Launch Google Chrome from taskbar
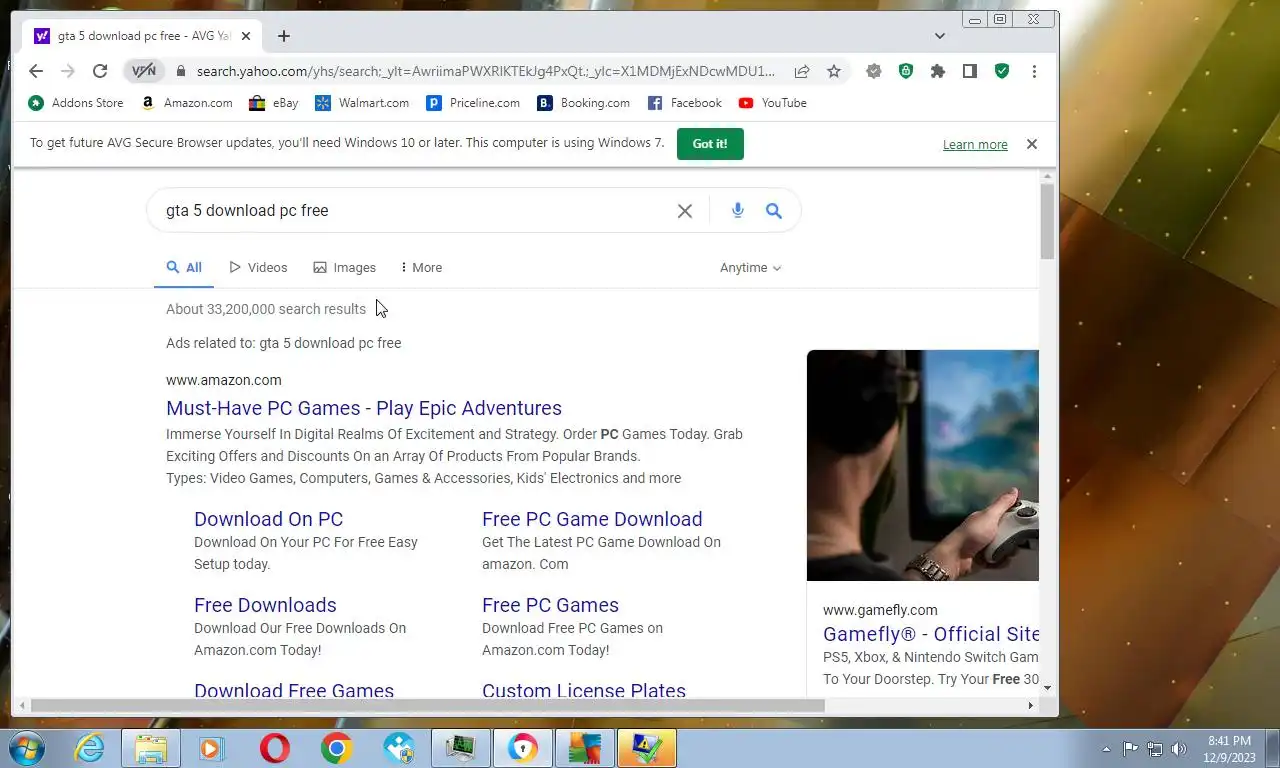 tap(336, 748)
